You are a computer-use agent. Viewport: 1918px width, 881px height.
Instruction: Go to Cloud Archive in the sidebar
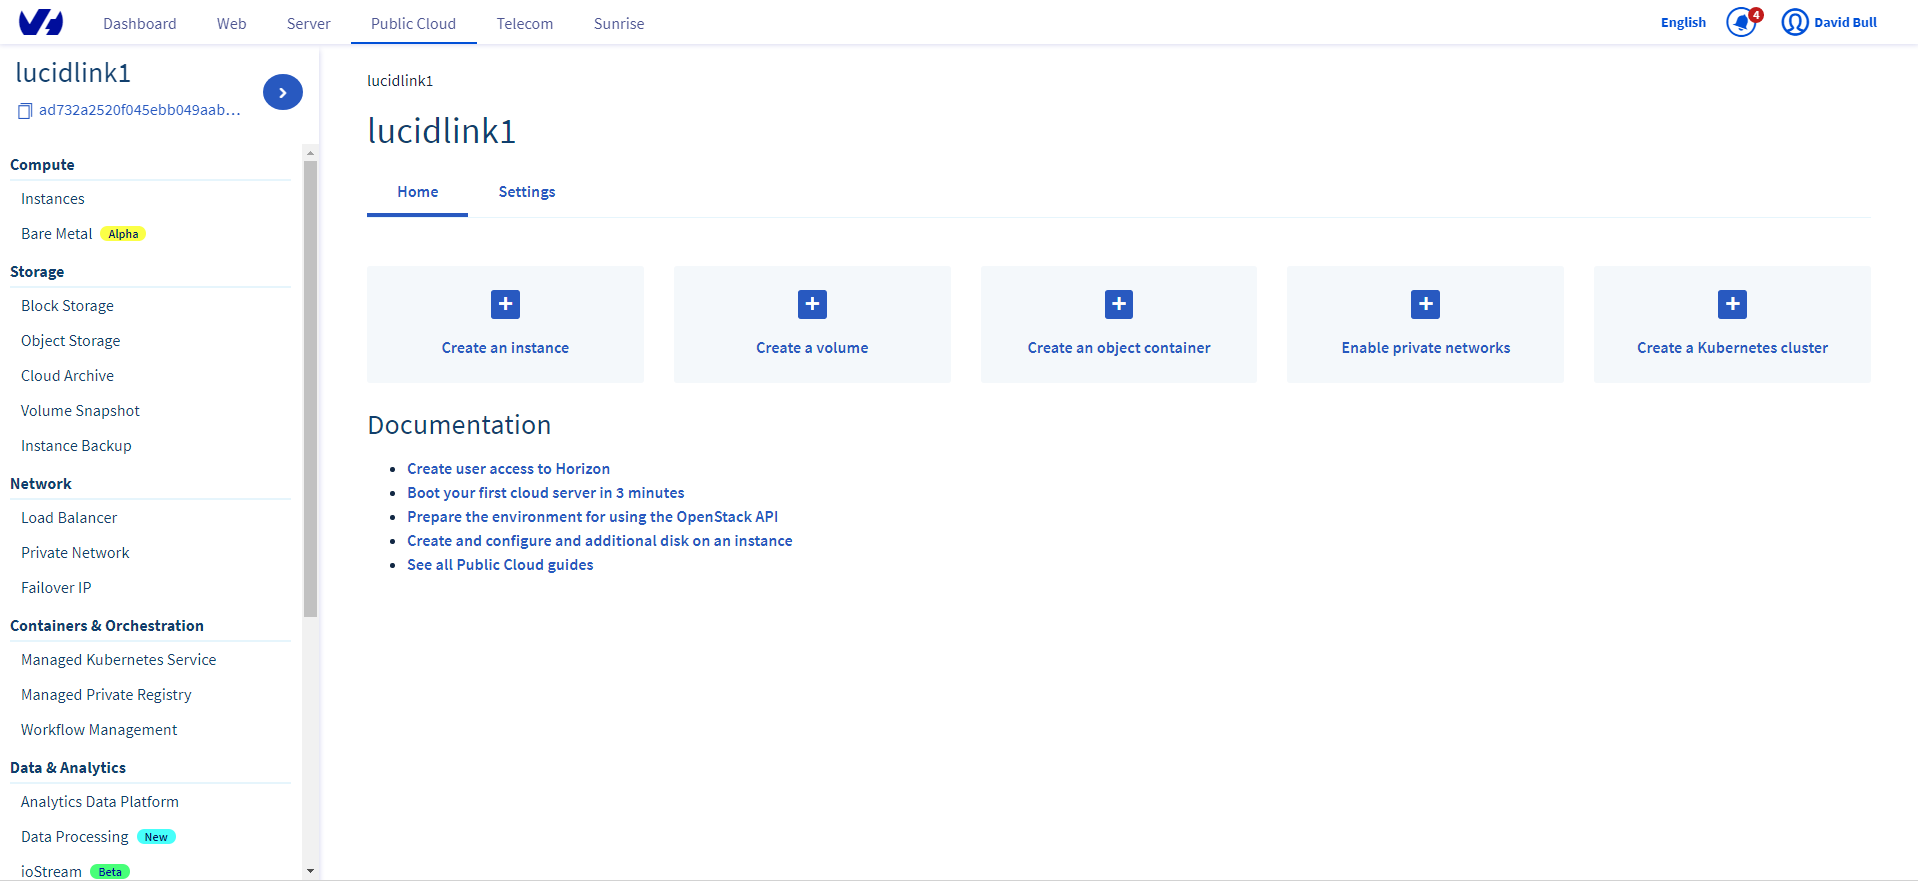coord(67,376)
